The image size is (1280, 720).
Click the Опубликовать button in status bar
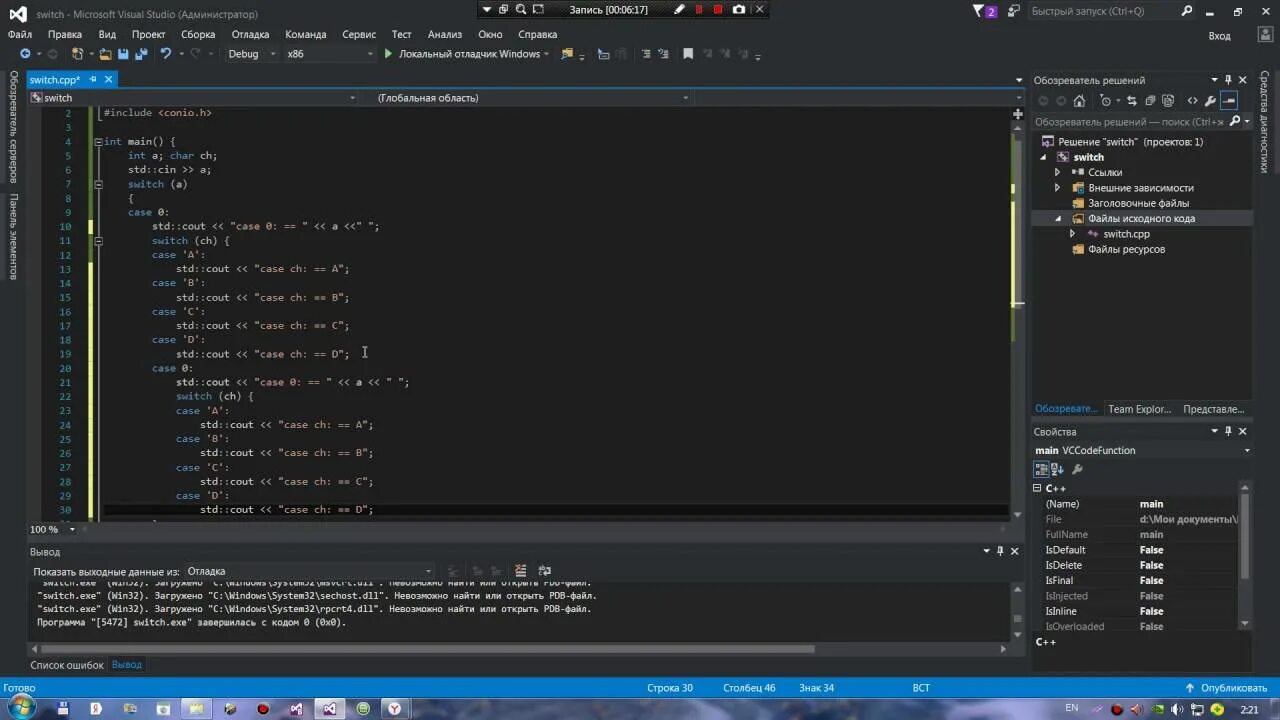pos(1226,687)
